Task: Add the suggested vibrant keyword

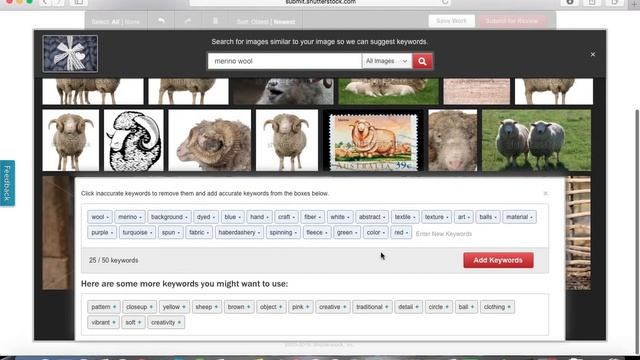Action: click(x=103, y=322)
